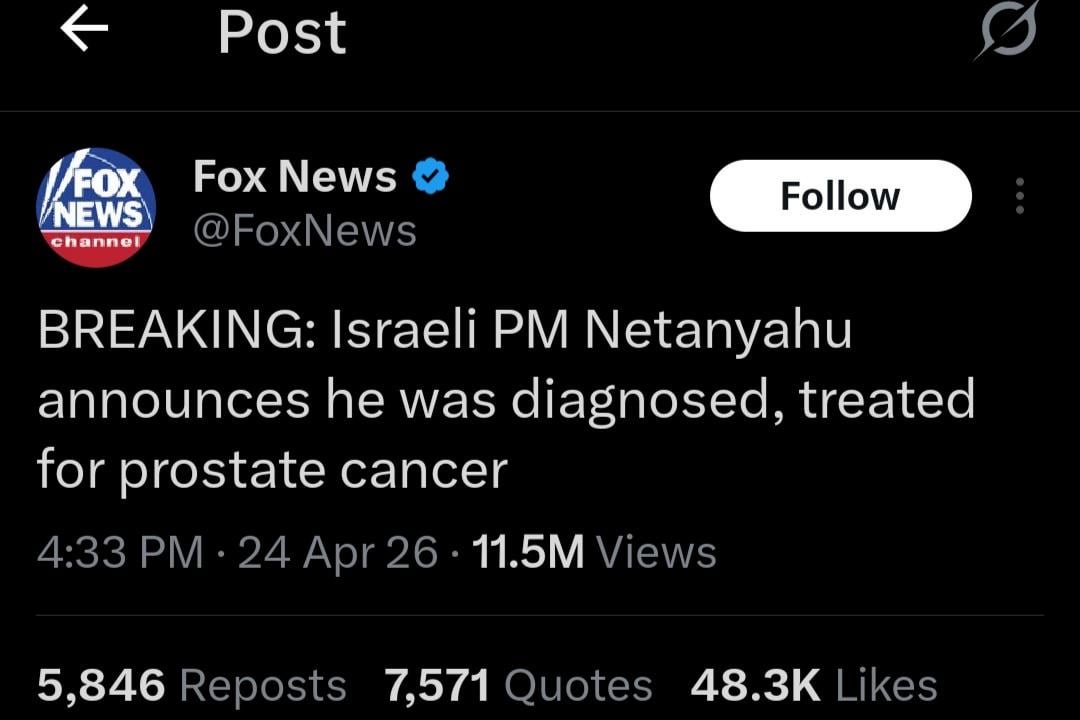1080x720 pixels.
Task: Open the three-dot more options menu
Action: 1020,196
